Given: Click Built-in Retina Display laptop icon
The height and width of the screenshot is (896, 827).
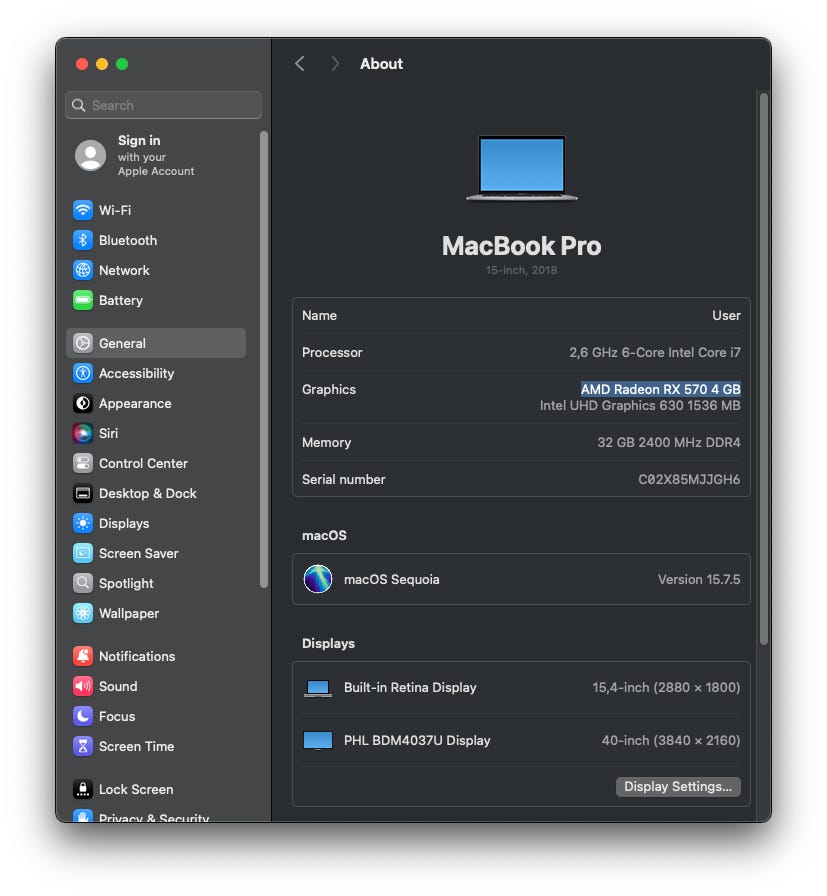Looking at the screenshot, I should pos(318,688).
